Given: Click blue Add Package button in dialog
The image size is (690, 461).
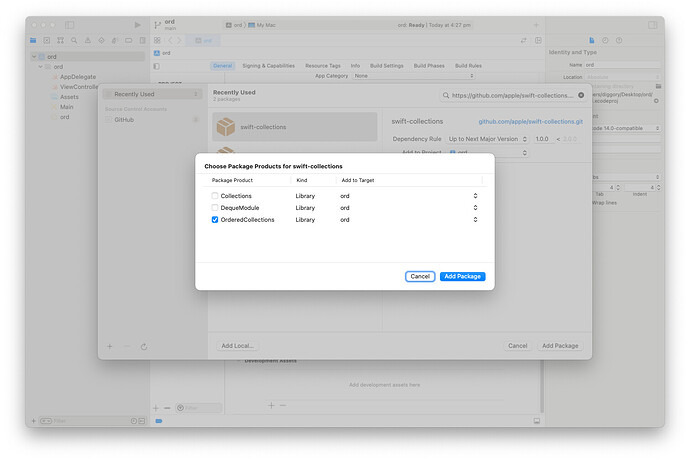Looking at the screenshot, I should 462,276.
